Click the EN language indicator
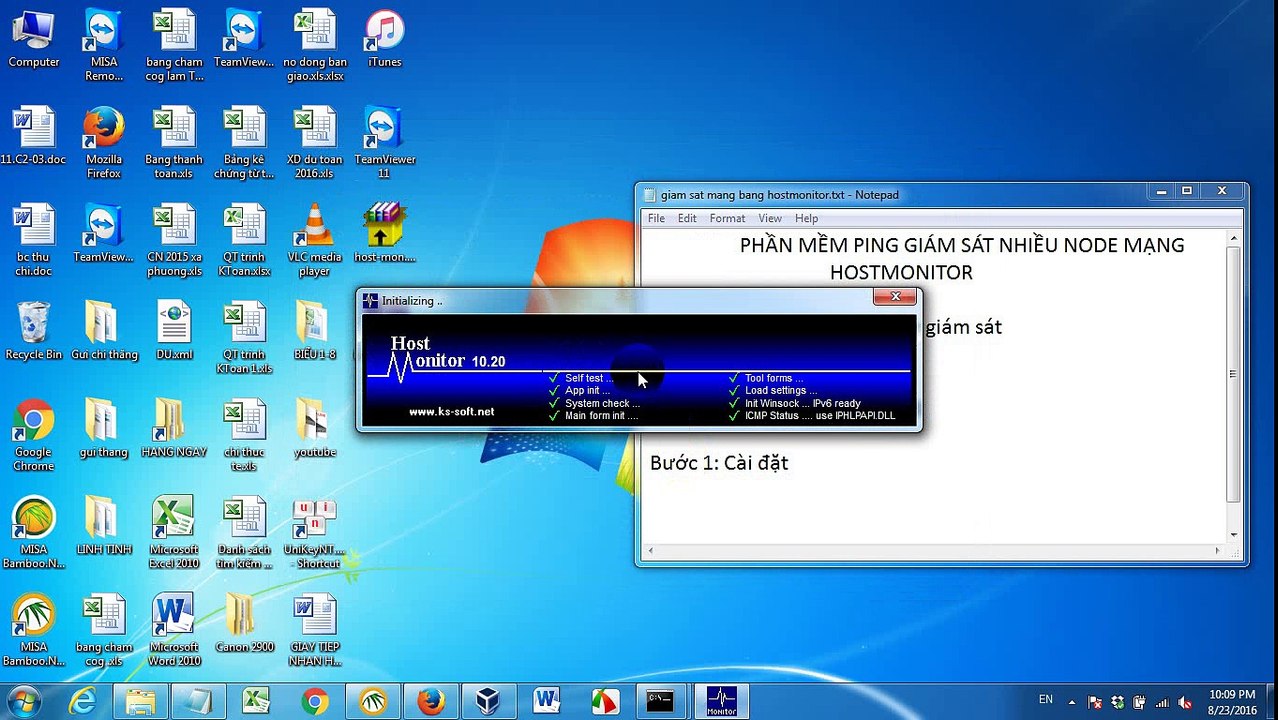 [x=1046, y=700]
